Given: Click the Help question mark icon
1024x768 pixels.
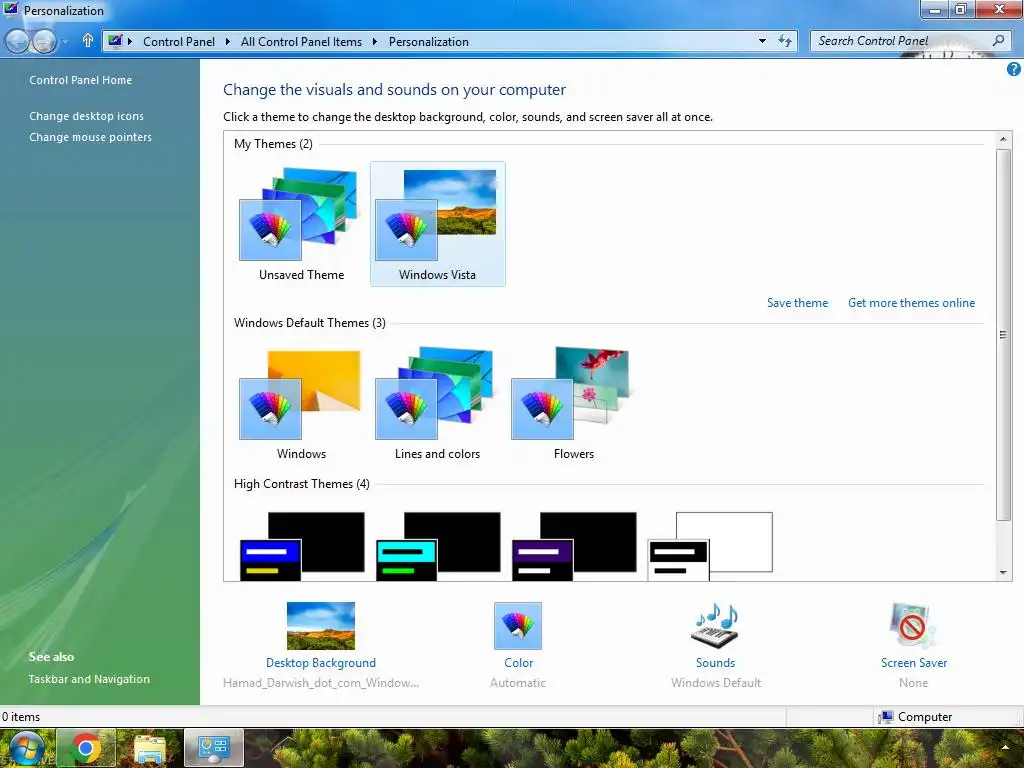Looking at the screenshot, I should pos(1014,69).
